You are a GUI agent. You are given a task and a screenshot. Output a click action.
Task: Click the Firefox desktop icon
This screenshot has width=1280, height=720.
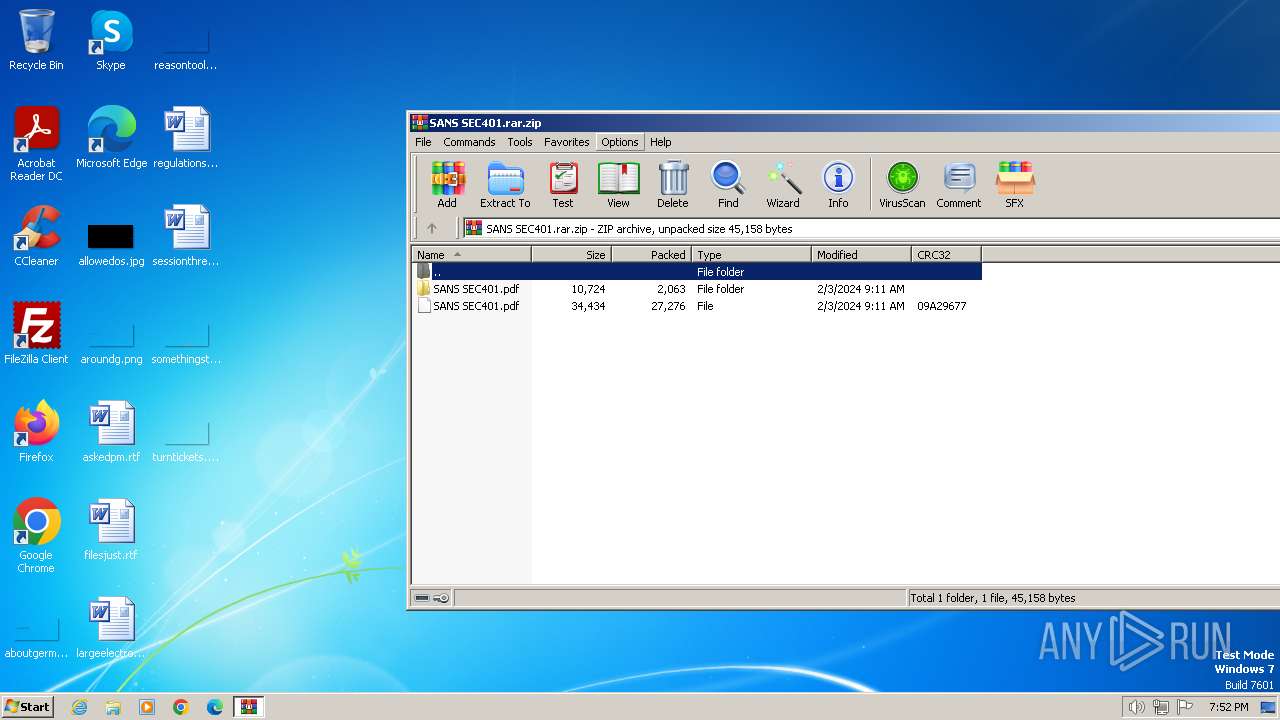click(x=36, y=432)
